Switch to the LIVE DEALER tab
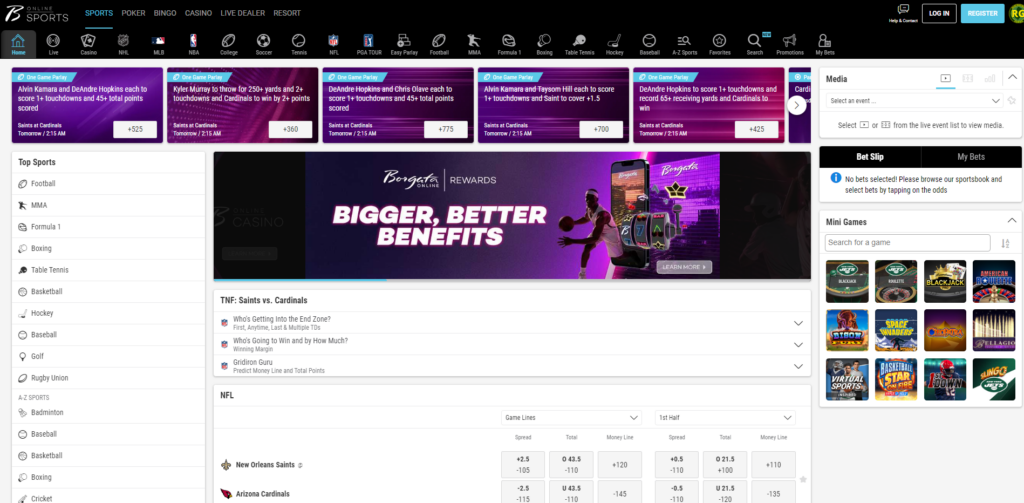The height and width of the screenshot is (503, 1024). click(x=243, y=13)
